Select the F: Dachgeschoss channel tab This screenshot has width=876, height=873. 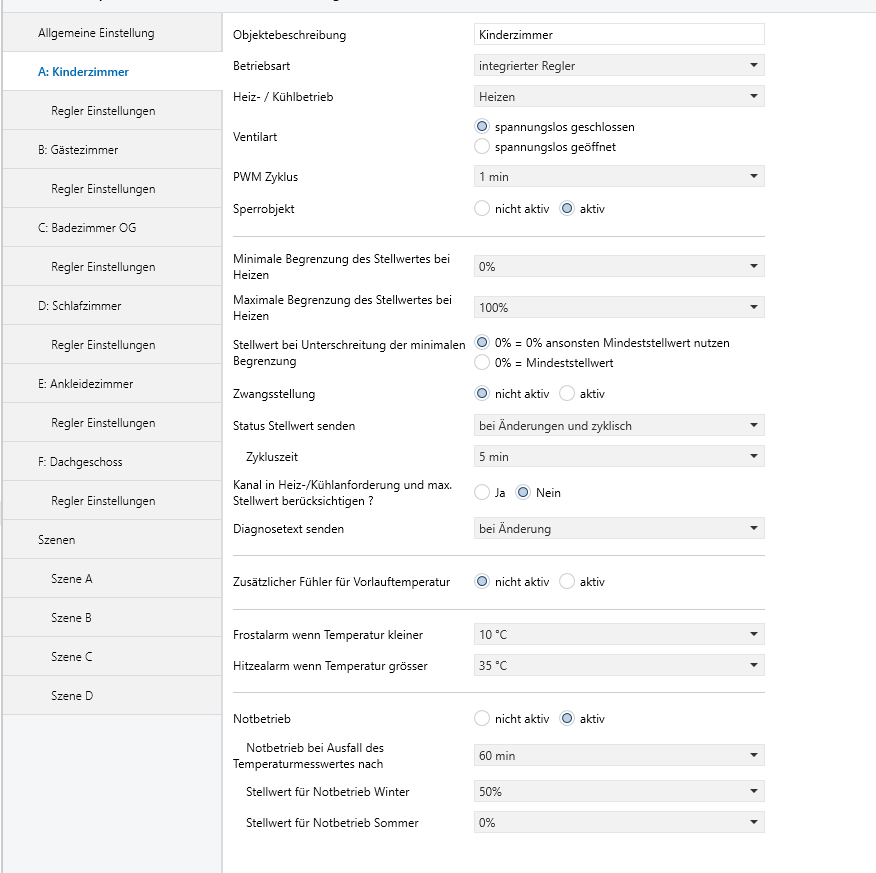[x=112, y=462]
